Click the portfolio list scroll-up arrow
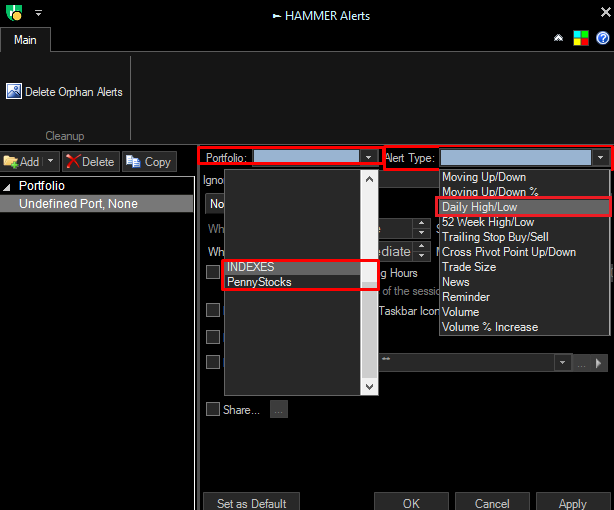The width and height of the screenshot is (614, 510). coord(369,179)
